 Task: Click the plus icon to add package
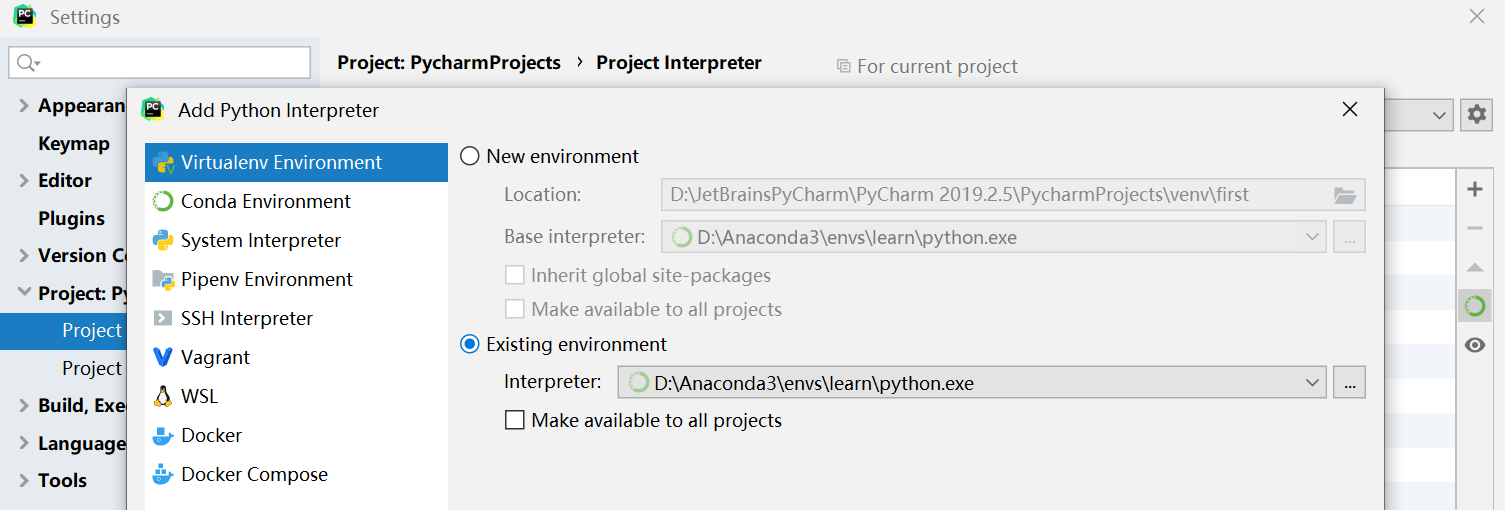coord(1475,189)
